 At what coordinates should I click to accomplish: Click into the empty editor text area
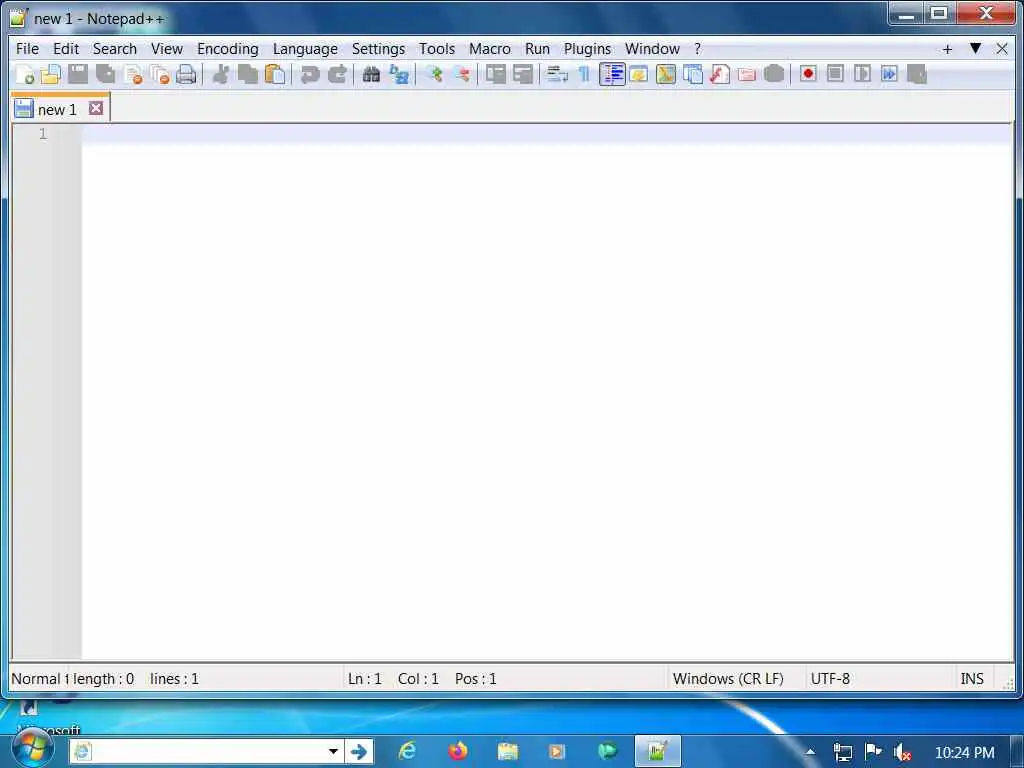point(547,392)
